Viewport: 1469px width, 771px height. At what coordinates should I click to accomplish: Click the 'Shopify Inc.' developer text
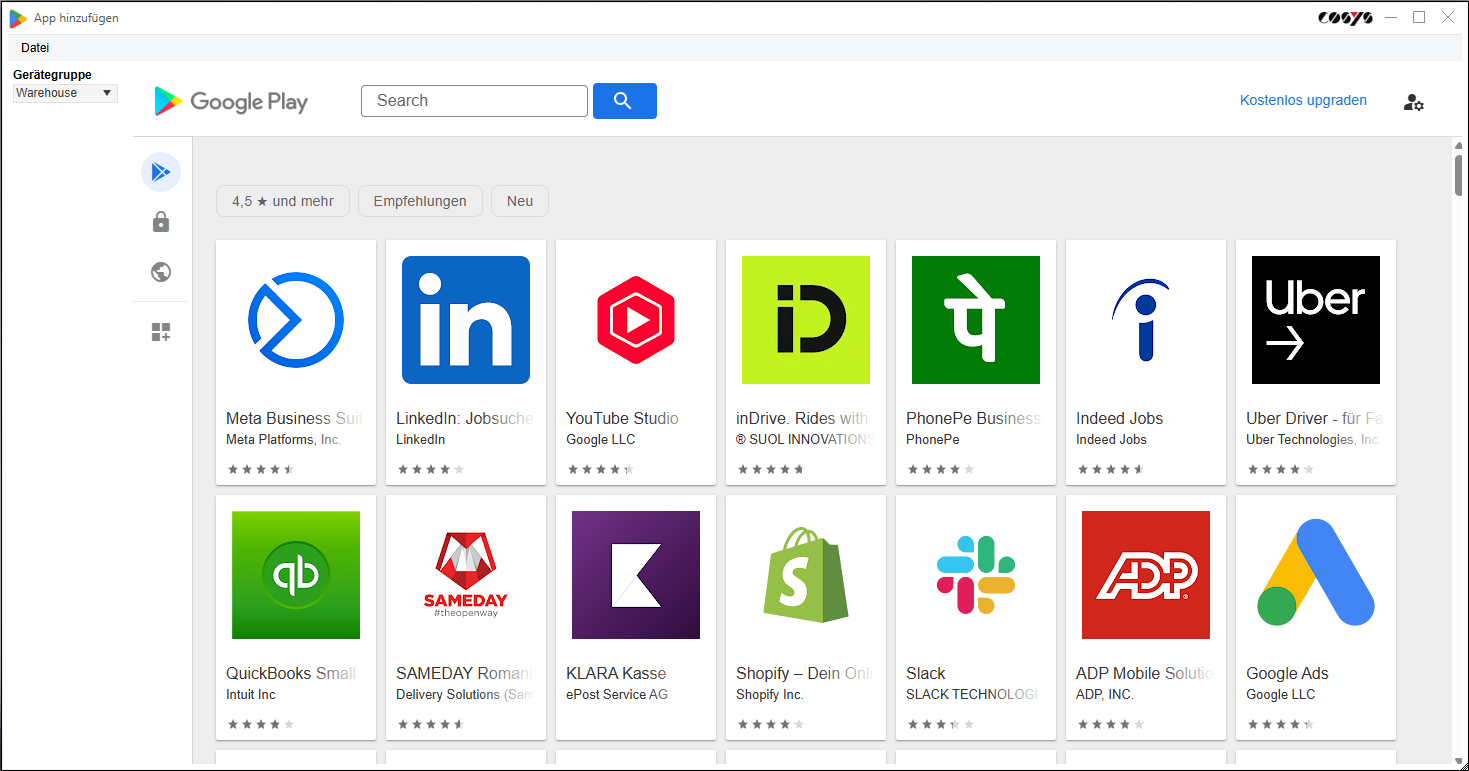(770, 695)
